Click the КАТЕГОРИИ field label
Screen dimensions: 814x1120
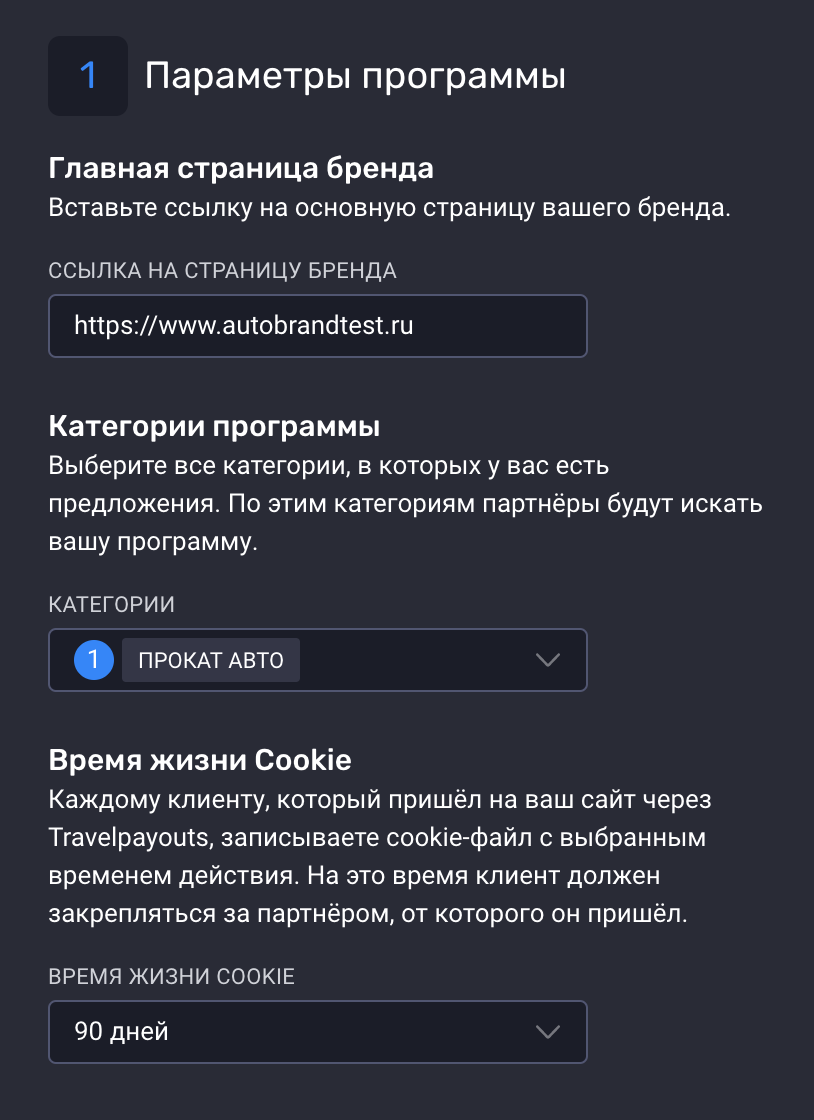coord(112,604)
